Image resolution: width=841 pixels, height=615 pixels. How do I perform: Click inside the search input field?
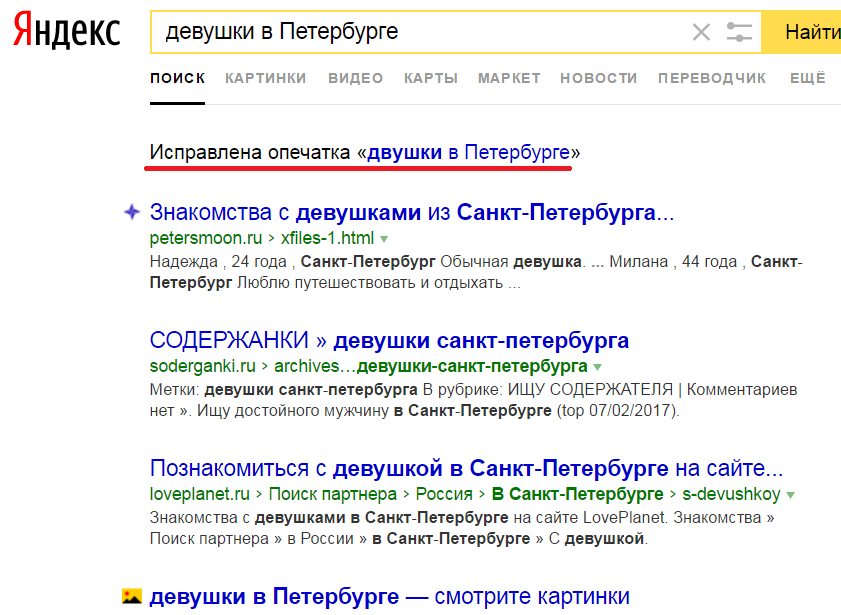coord(420,32)
